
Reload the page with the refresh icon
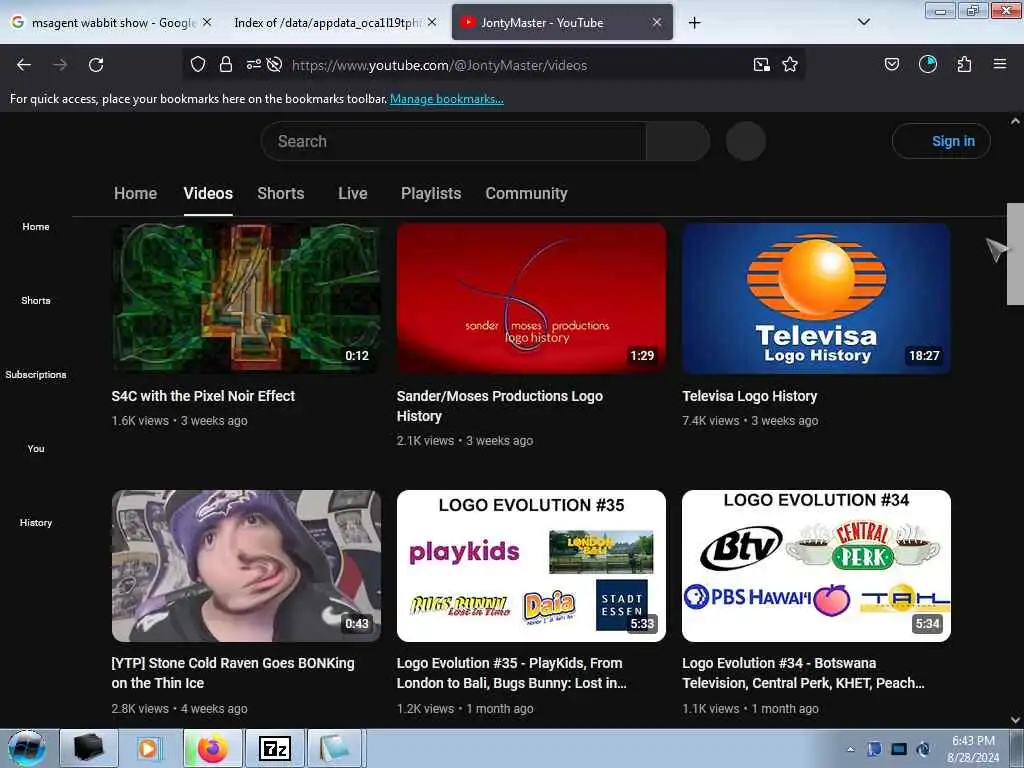pos(96,65)
